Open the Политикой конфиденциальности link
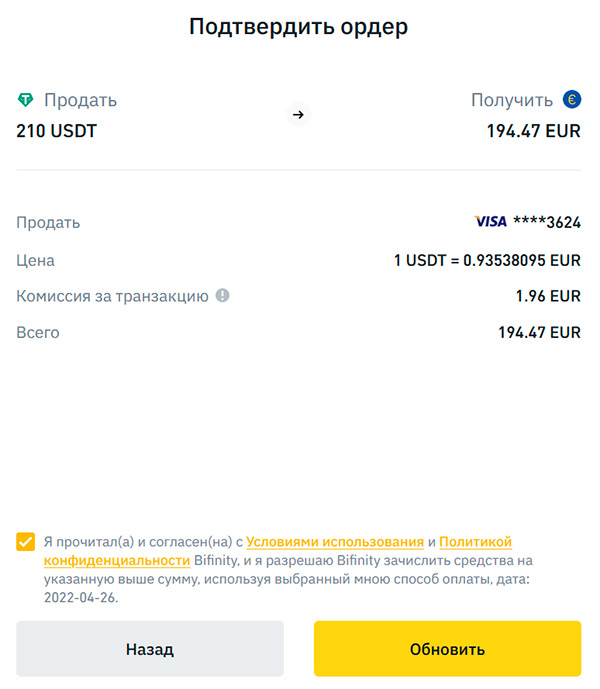 [x=475, y=542]
